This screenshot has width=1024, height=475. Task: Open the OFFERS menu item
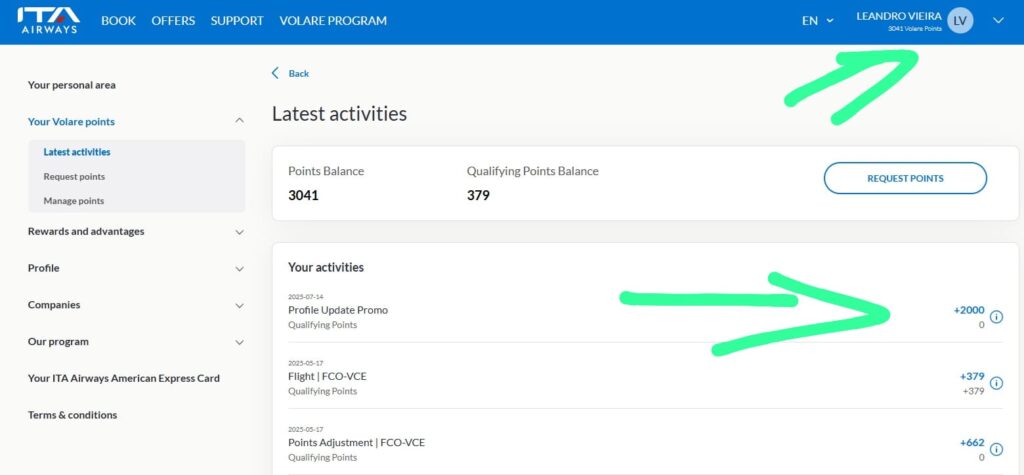pos(173,21)
